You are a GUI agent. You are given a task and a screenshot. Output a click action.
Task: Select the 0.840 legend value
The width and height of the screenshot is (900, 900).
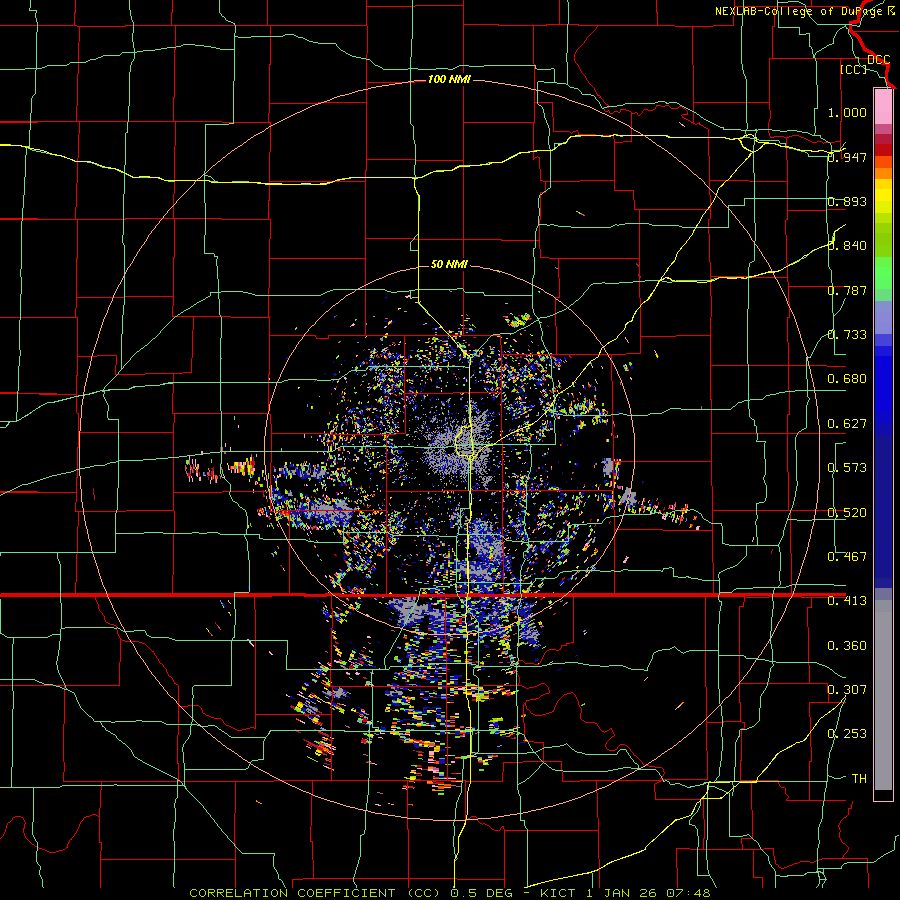click(x=847, y=246)
